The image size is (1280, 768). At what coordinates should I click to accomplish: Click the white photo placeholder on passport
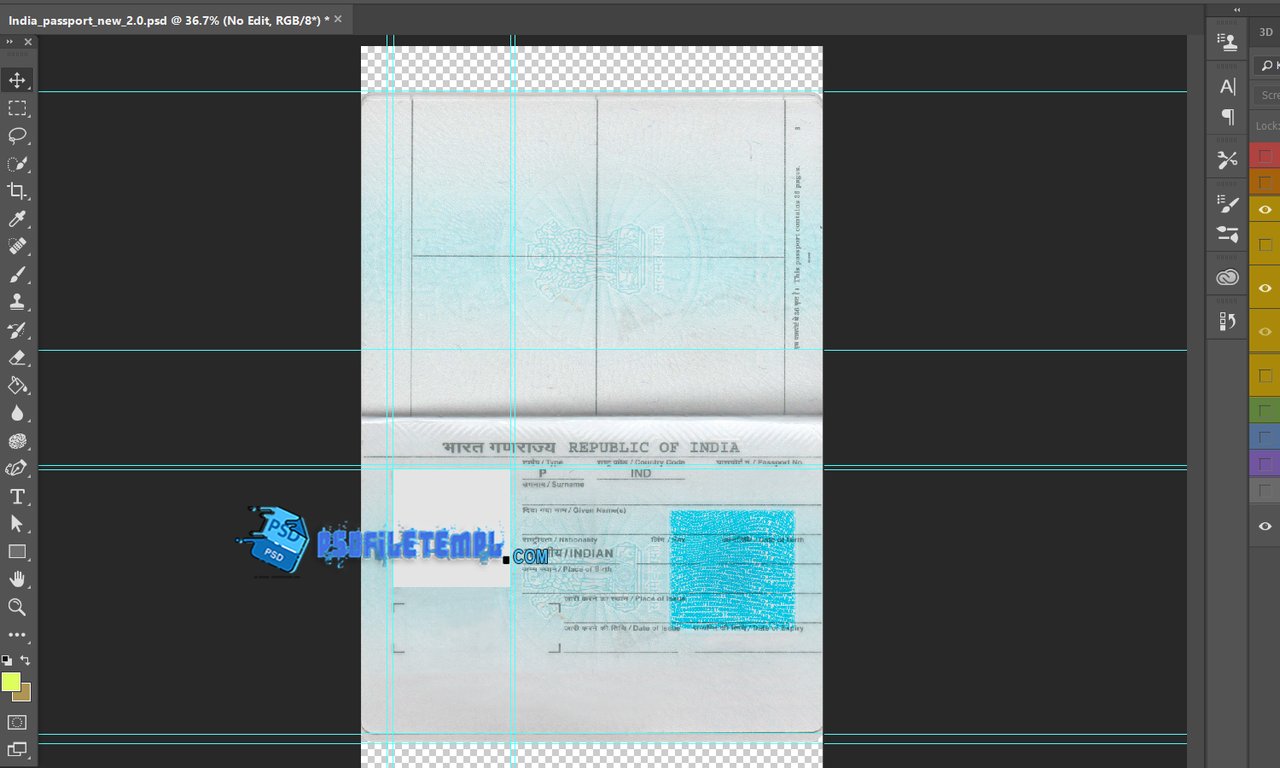(x=451, y=527)
